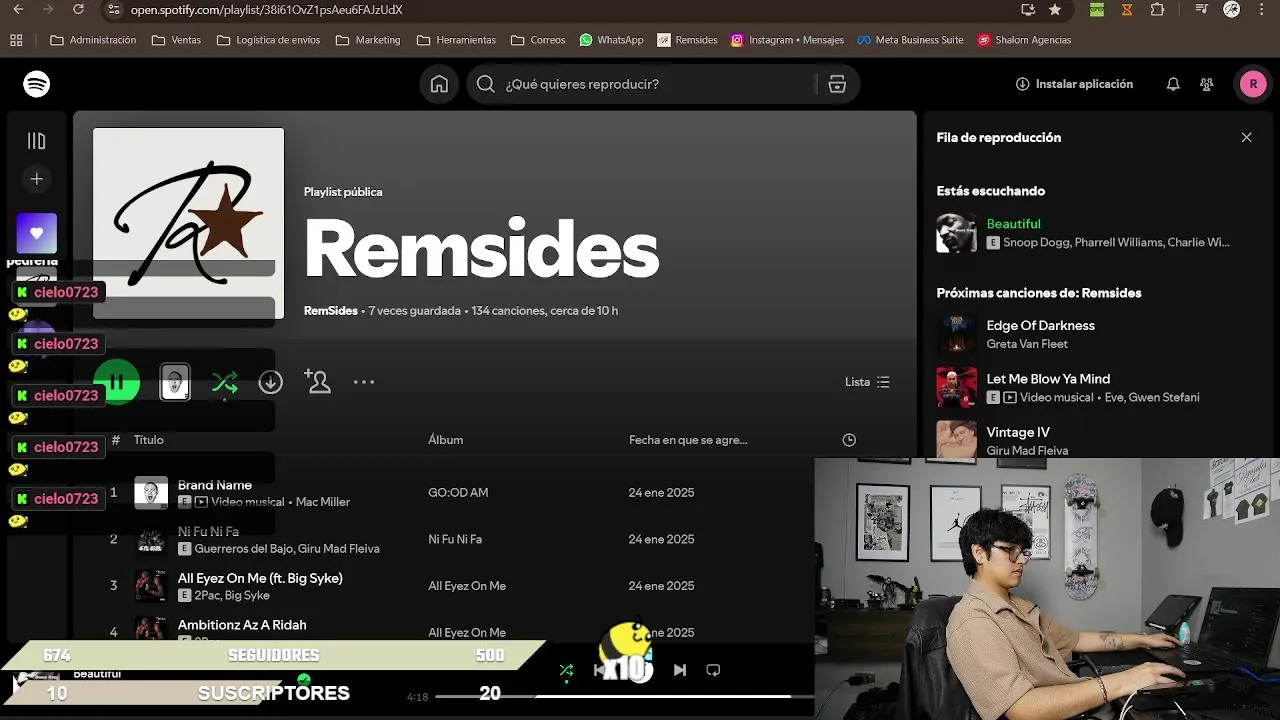1280x720 pixels.
Task: Download the Remsides playlist
Action: 270,382
